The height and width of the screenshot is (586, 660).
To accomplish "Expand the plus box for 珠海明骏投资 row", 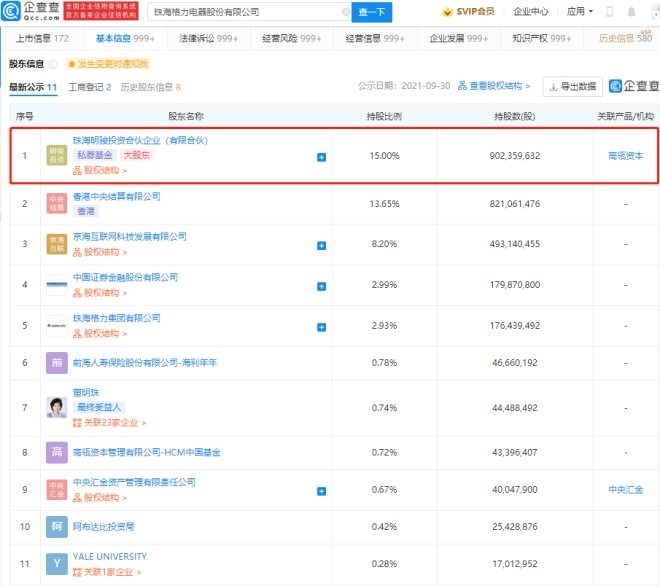I will click(x=321, y=157).
